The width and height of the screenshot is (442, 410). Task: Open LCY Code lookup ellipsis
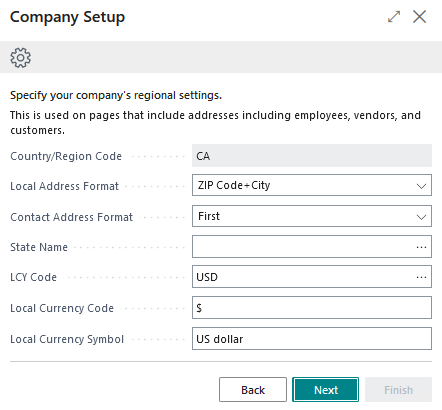tap(421, 277)
